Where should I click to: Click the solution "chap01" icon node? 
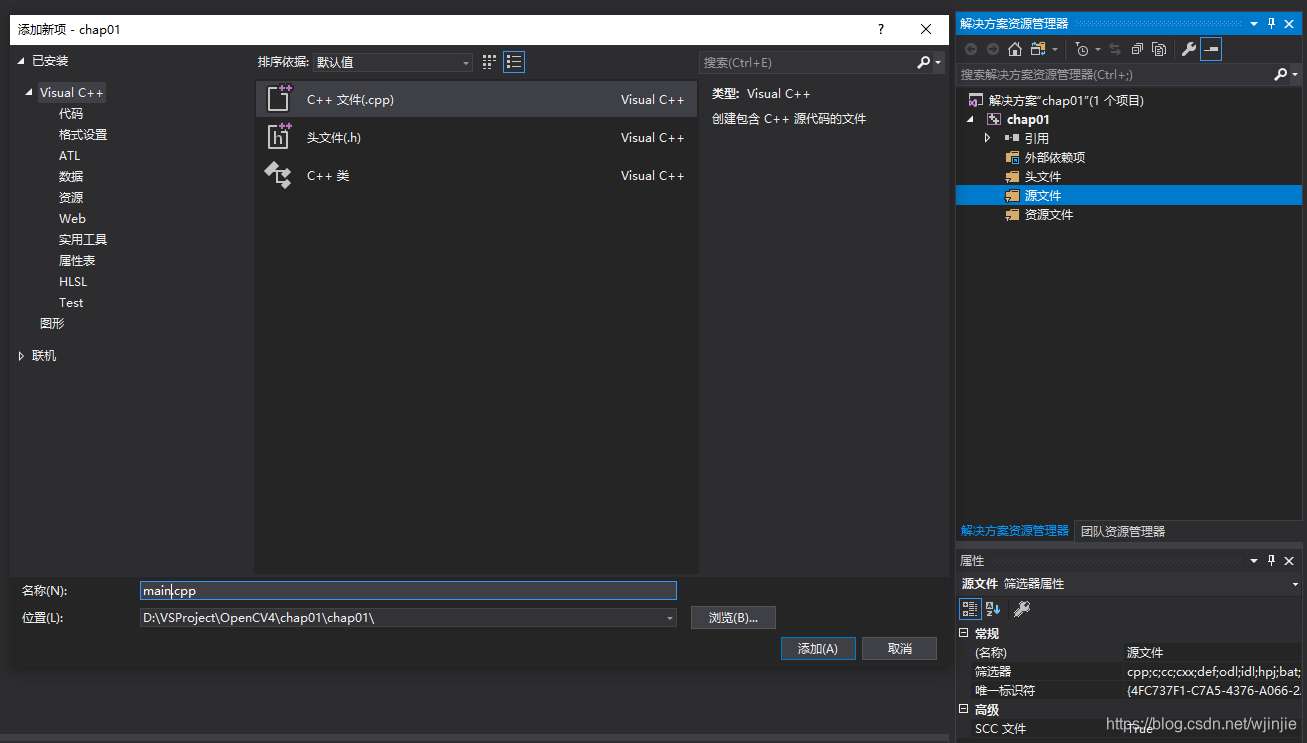pyautogui.click(x=976, y=100)
